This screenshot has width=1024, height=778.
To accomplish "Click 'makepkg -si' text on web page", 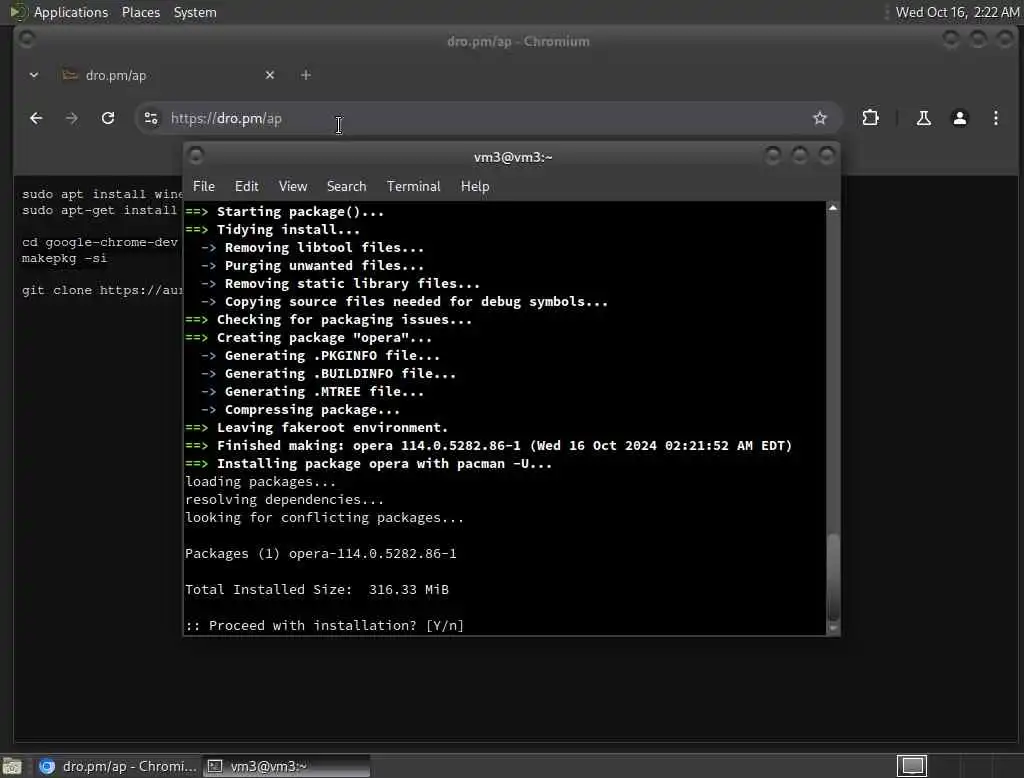I will pyautogui.click(x=64, y=258).
